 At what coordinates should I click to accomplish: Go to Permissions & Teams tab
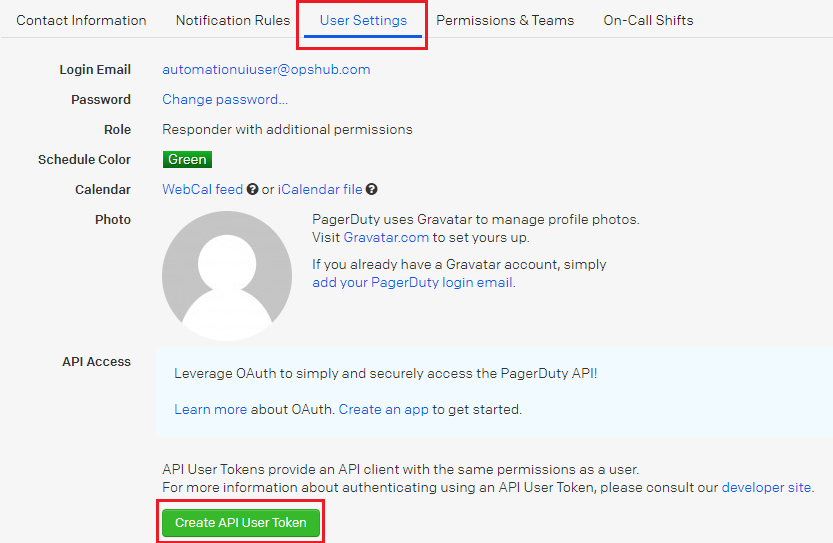point(505,20)
